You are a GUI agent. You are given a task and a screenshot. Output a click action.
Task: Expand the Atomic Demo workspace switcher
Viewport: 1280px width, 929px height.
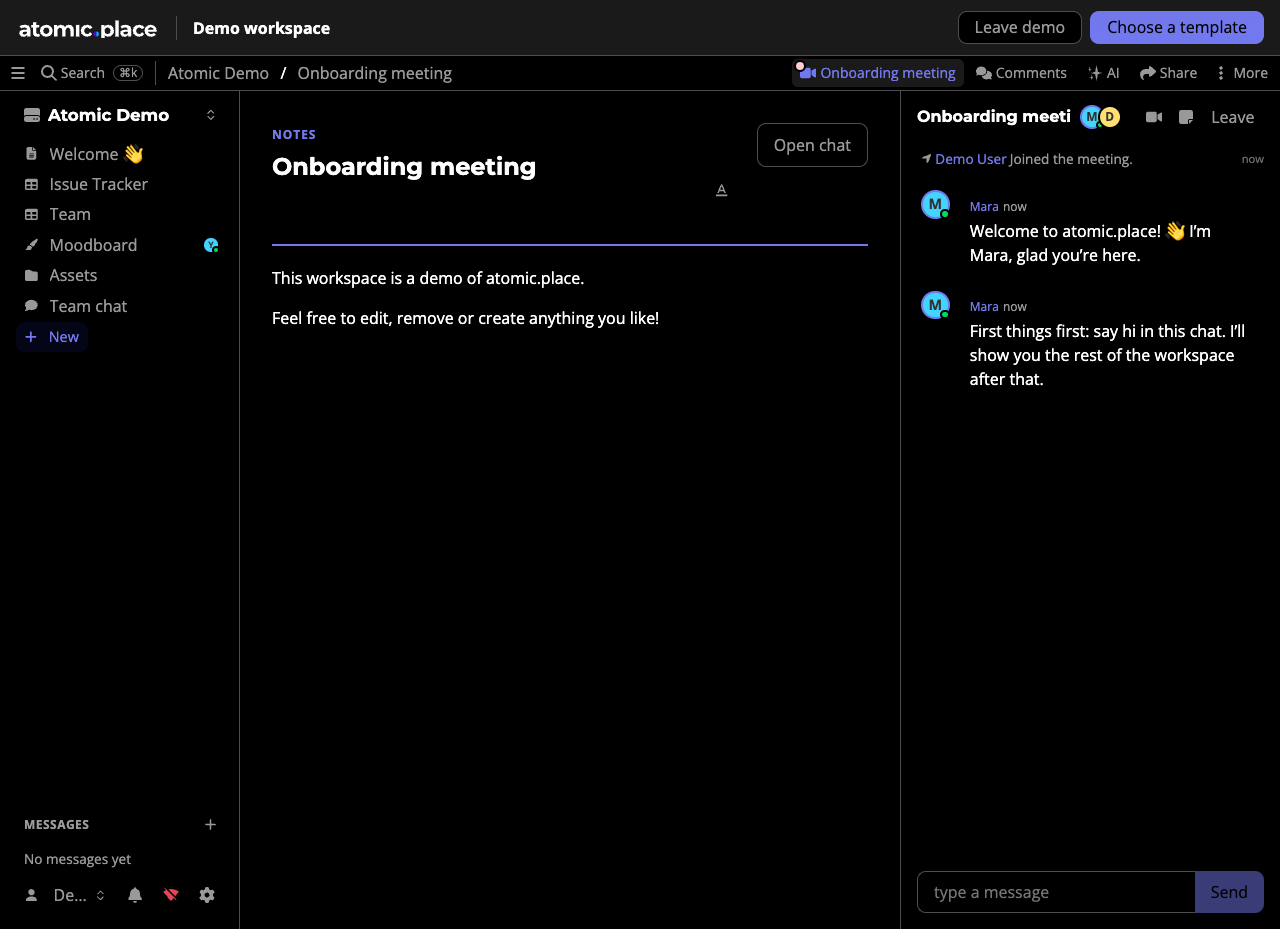(x=211, y=115)
